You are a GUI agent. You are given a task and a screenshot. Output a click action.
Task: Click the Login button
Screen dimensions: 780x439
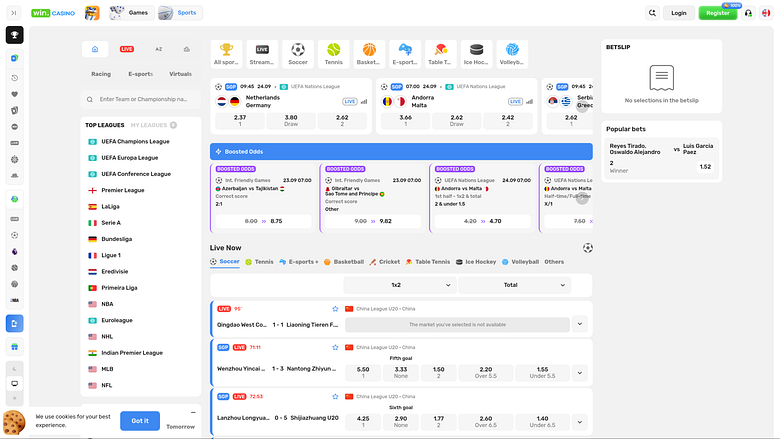[679, 13]
